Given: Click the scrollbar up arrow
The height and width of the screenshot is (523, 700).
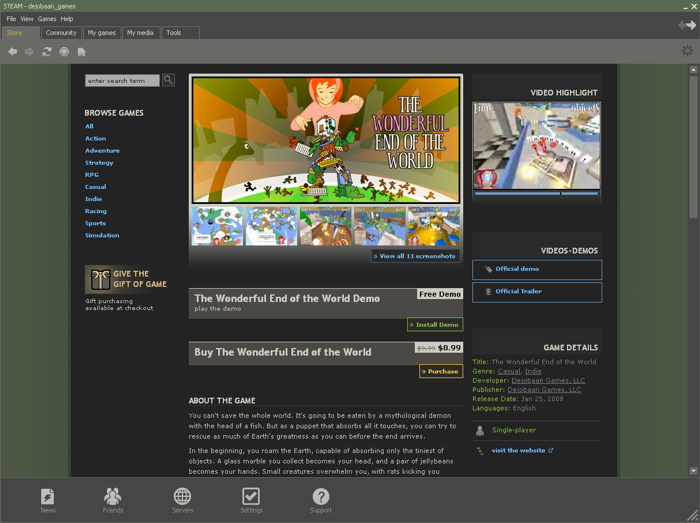Looking at the screenshot, I should pyautogui.click(x=693, y=70).
